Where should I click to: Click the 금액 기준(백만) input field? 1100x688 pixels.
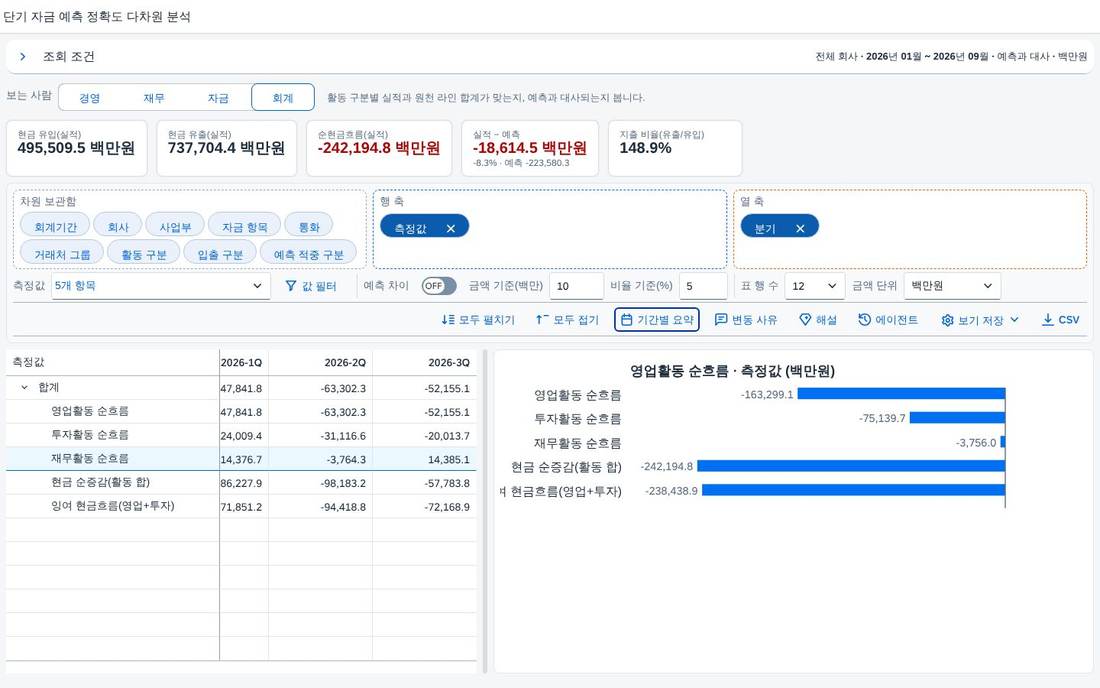point(577,286)
